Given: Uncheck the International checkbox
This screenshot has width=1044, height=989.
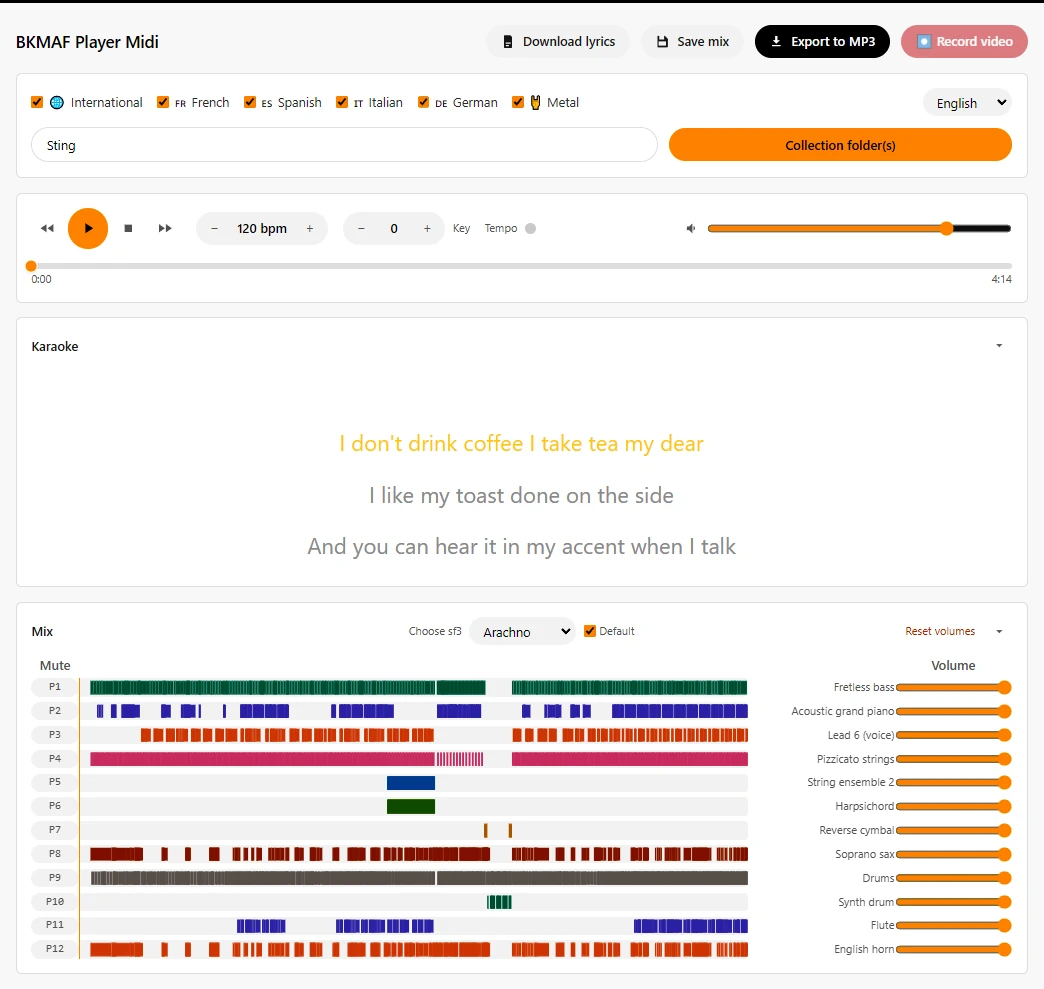Looking at the screenshot, I should click(x=37, y=102).
